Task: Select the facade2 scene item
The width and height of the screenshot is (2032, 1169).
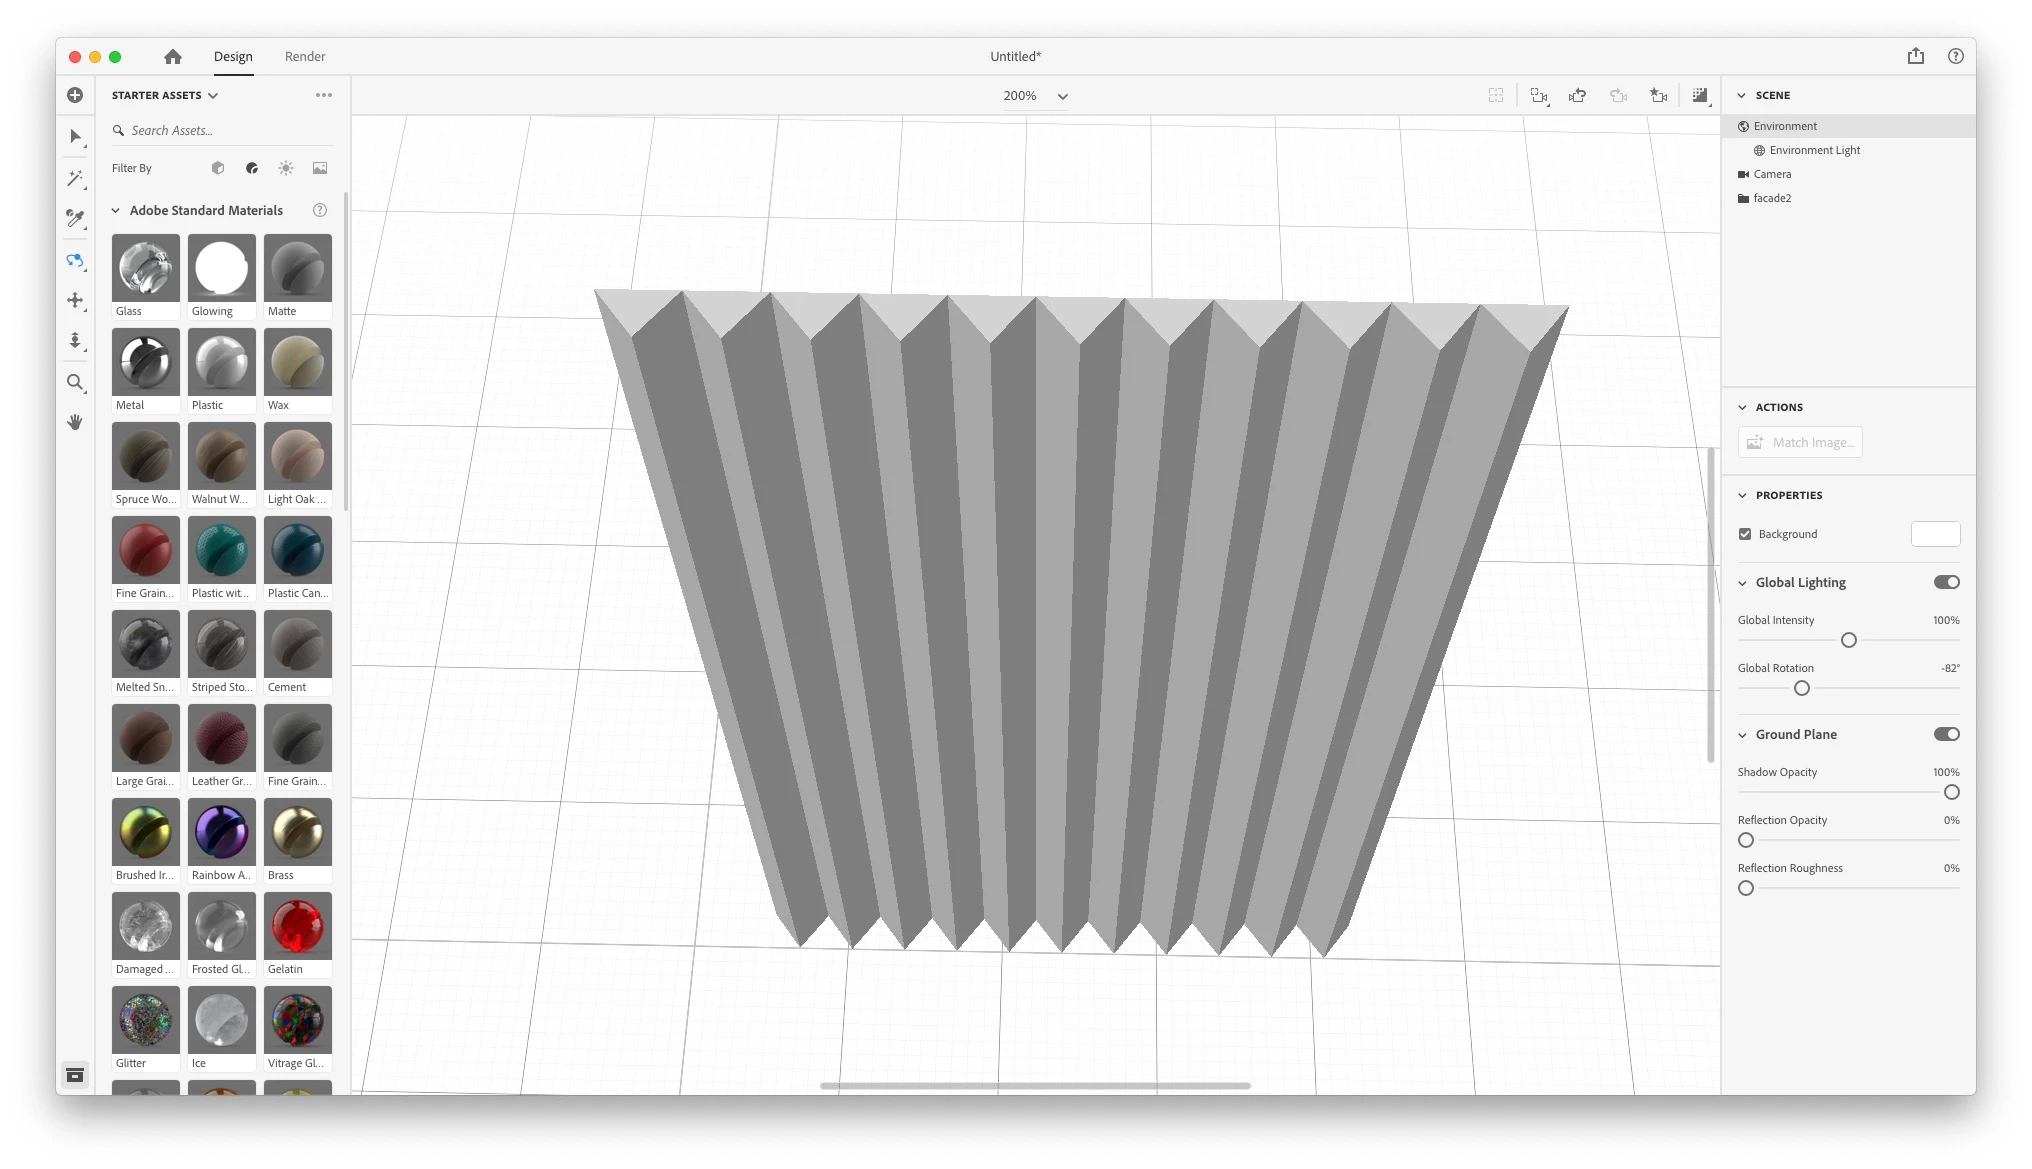Action: [1772, 198]
